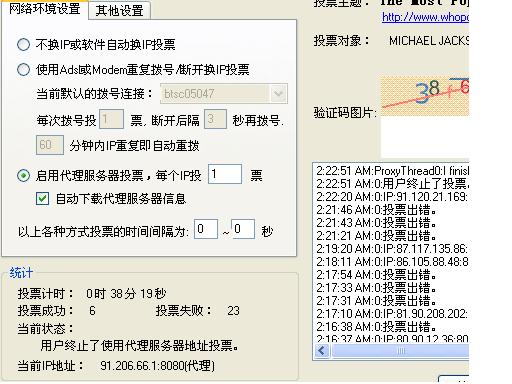Click the 投票失败 count 23
This screenshot has height=384, width=512.
[233, 311]
